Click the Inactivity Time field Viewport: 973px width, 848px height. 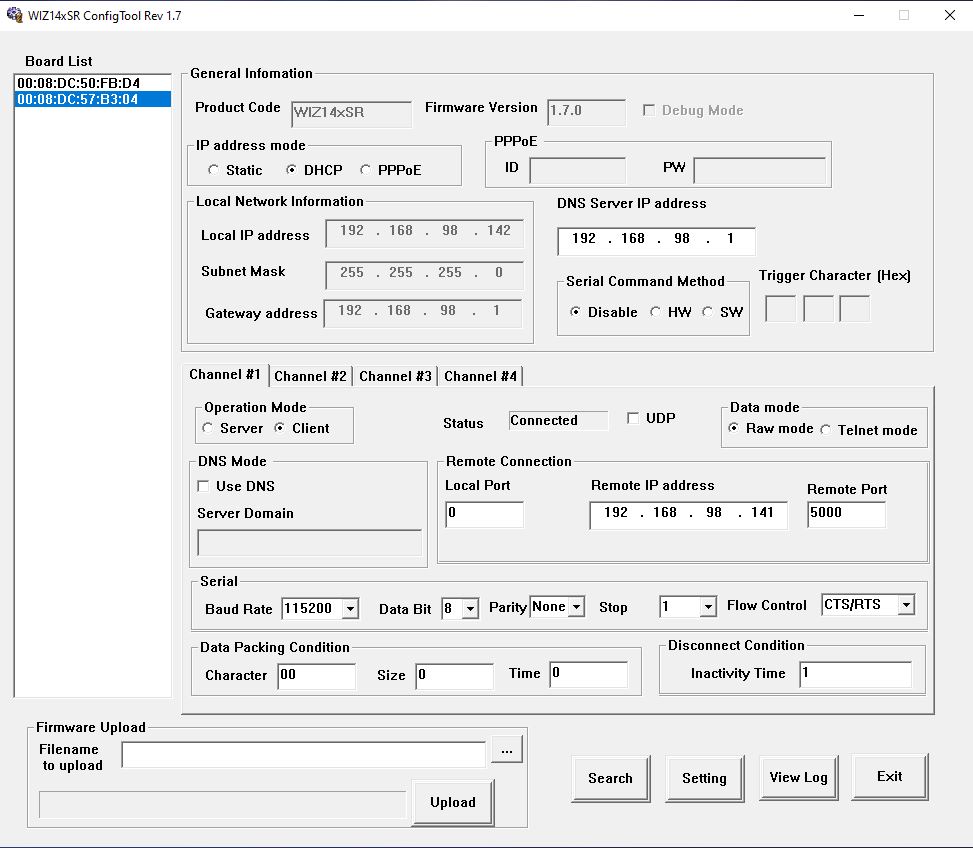[x=856, y=674]
